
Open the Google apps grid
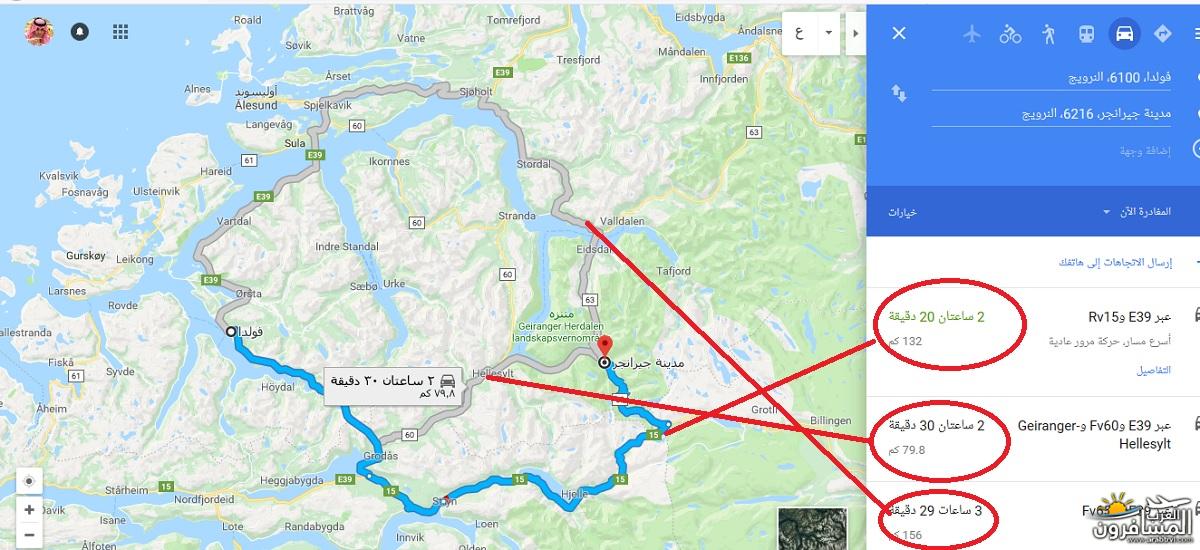coord(120,32)
